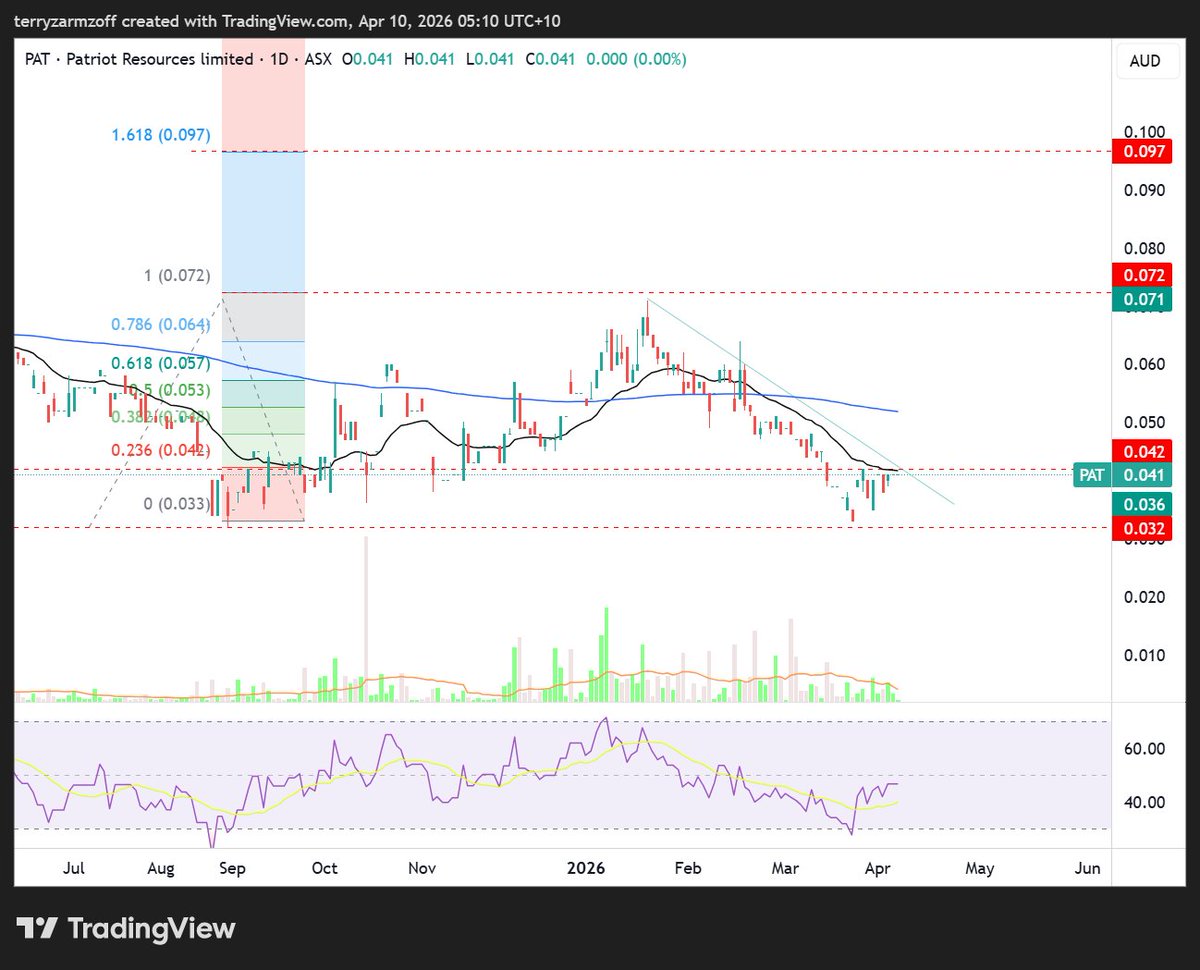The image size is (1200, 970).
Task: Select the 0.786 (0.064) Fibonacci label
Action: 161,324
